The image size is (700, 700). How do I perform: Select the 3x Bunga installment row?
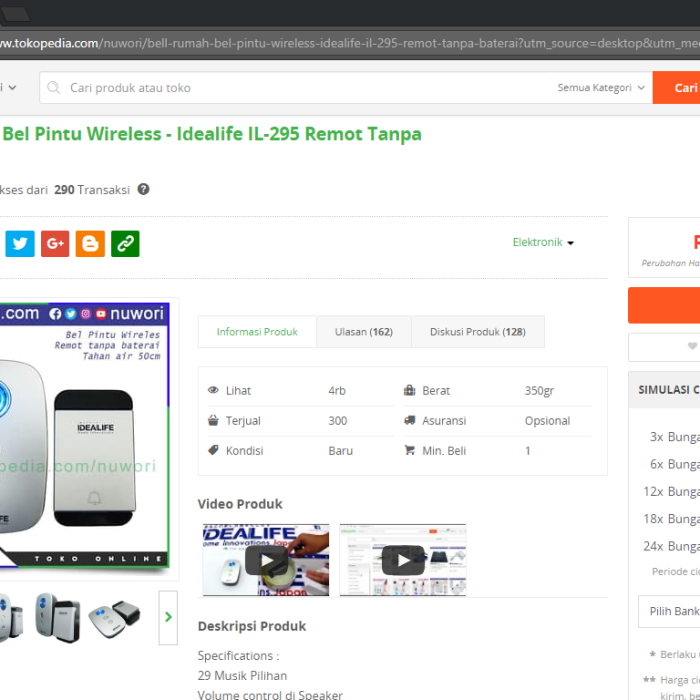675,437
